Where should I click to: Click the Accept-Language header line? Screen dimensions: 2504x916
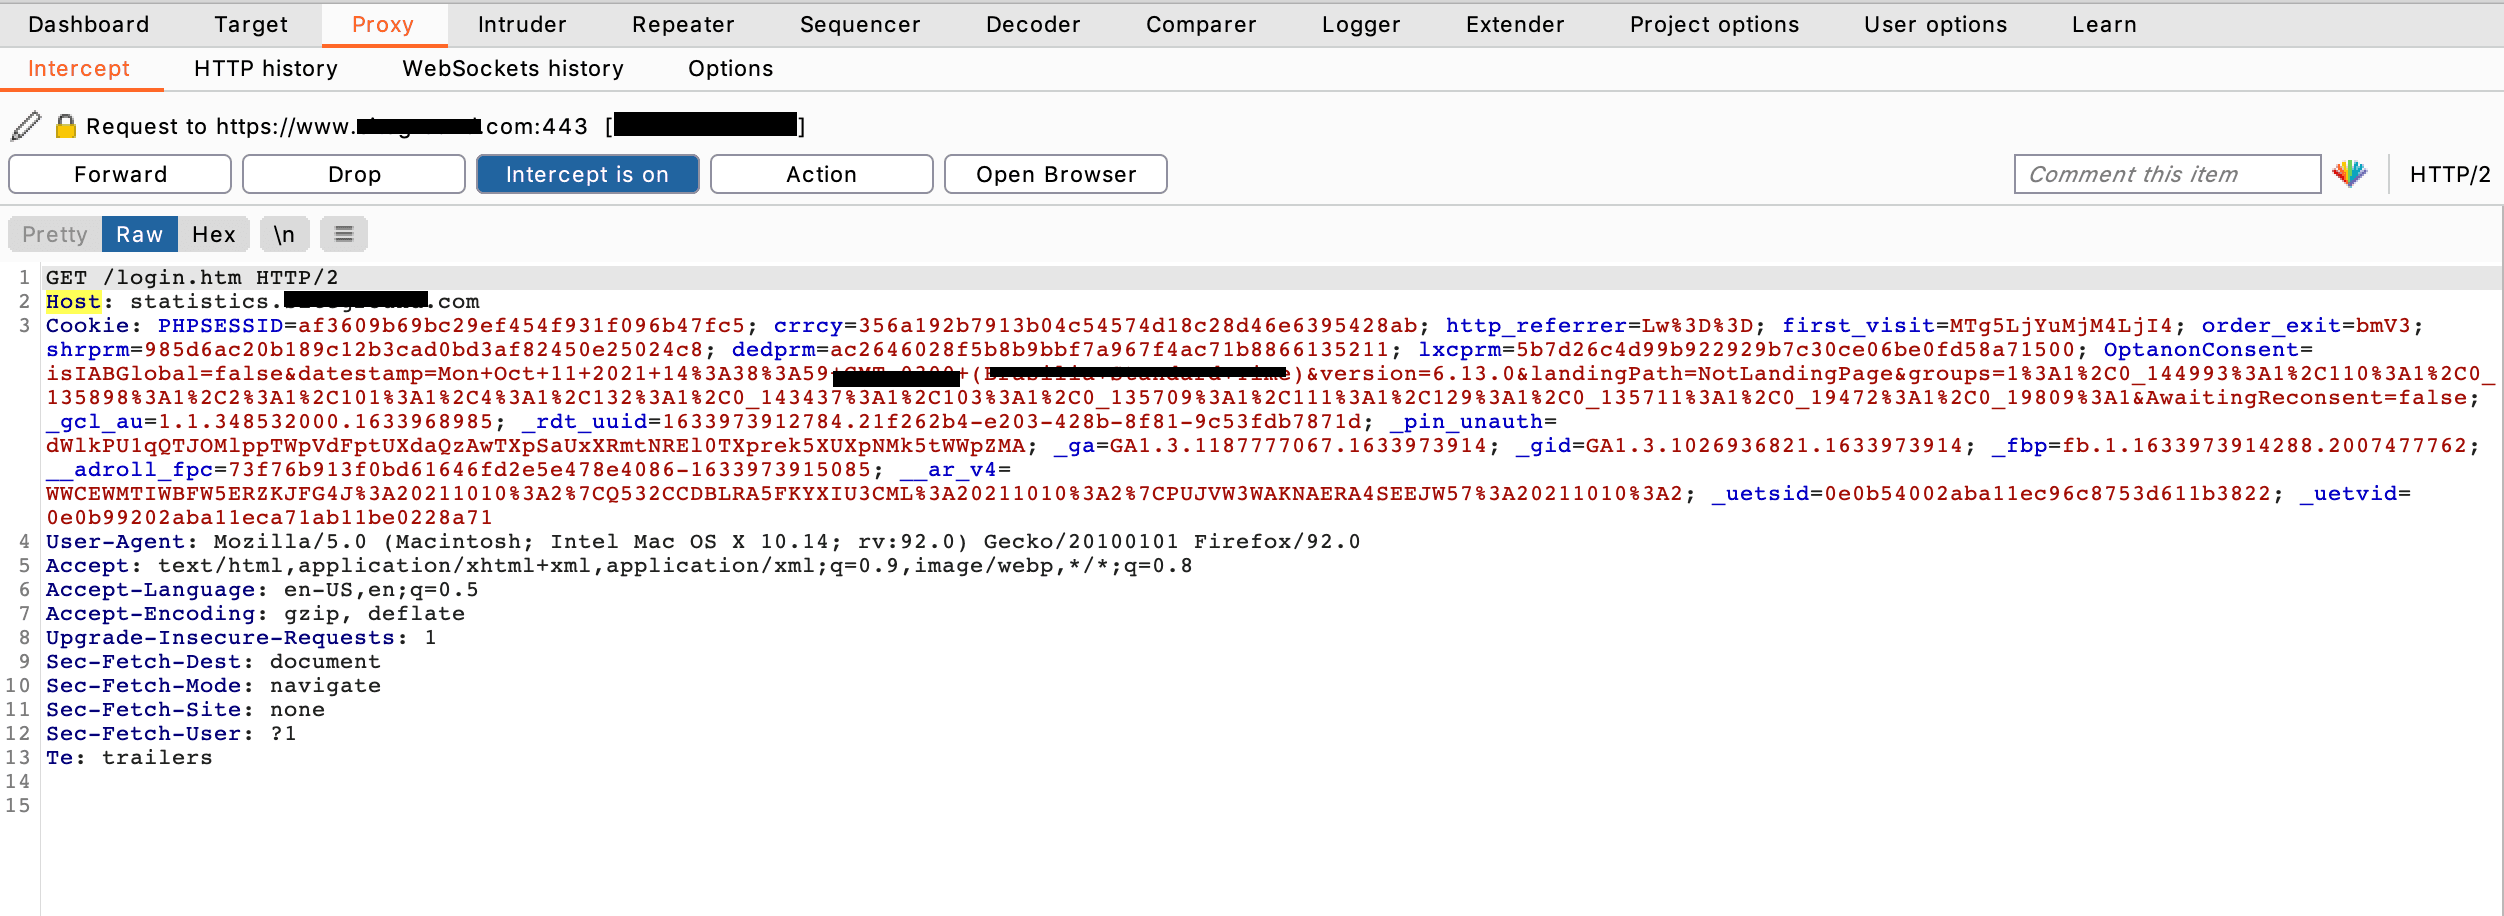tap(262, 589)
